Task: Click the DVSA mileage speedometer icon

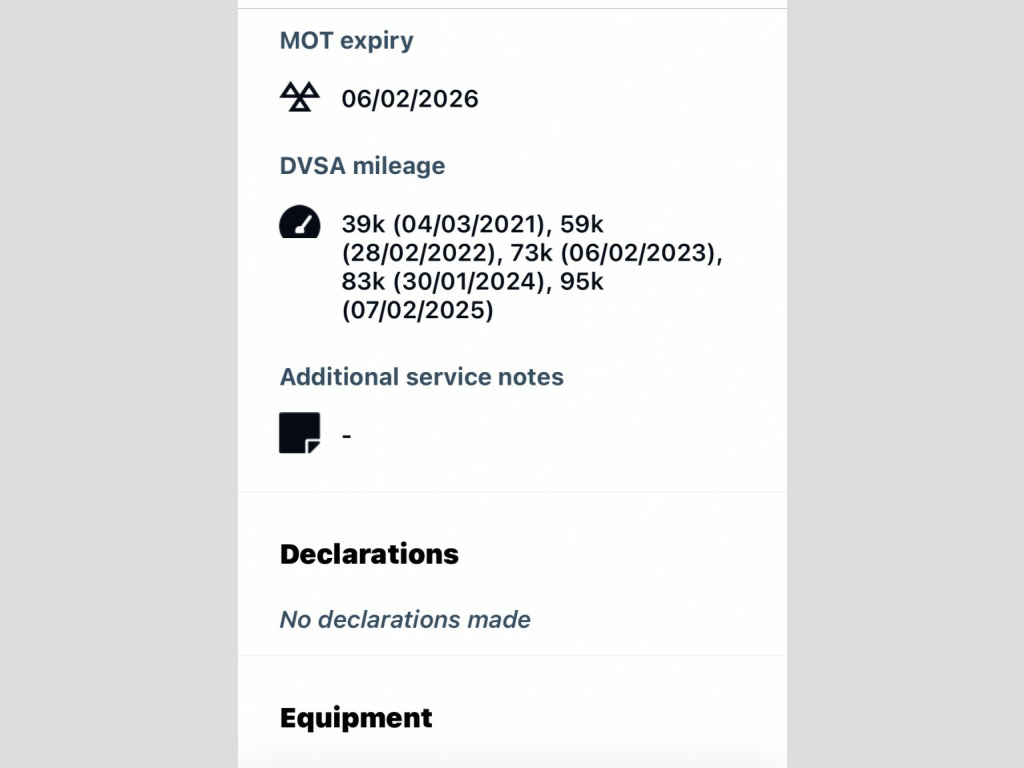Action: 299,222
